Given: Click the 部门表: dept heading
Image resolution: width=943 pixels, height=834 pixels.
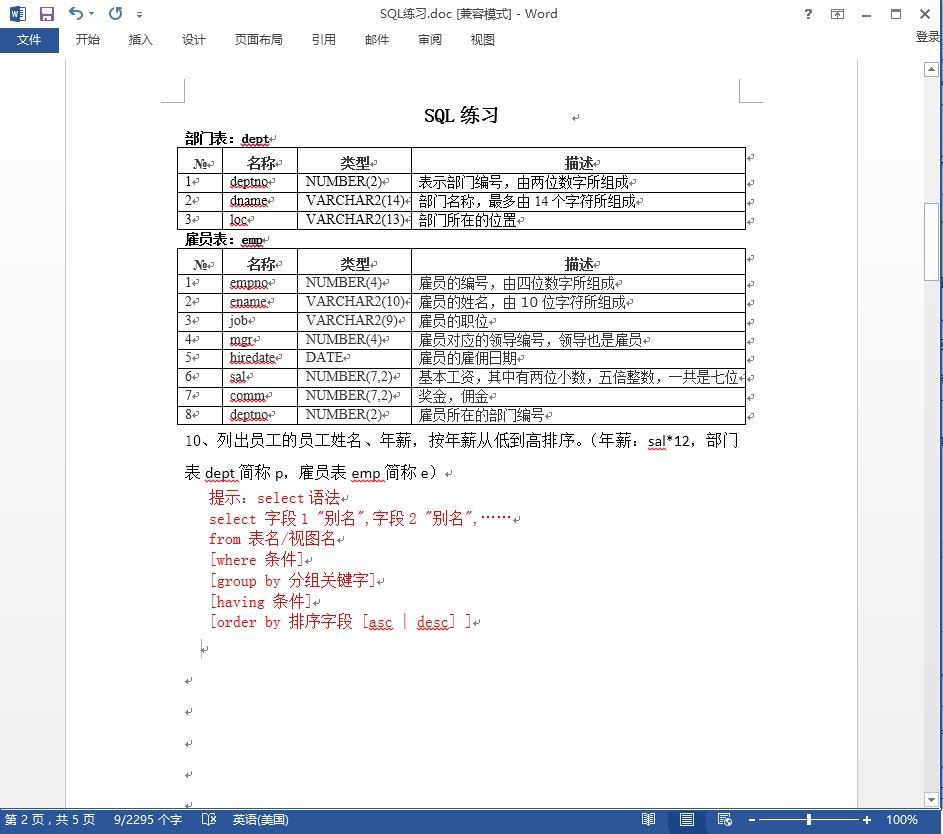Looking at the screenshot, I should [x=227, y=139].
